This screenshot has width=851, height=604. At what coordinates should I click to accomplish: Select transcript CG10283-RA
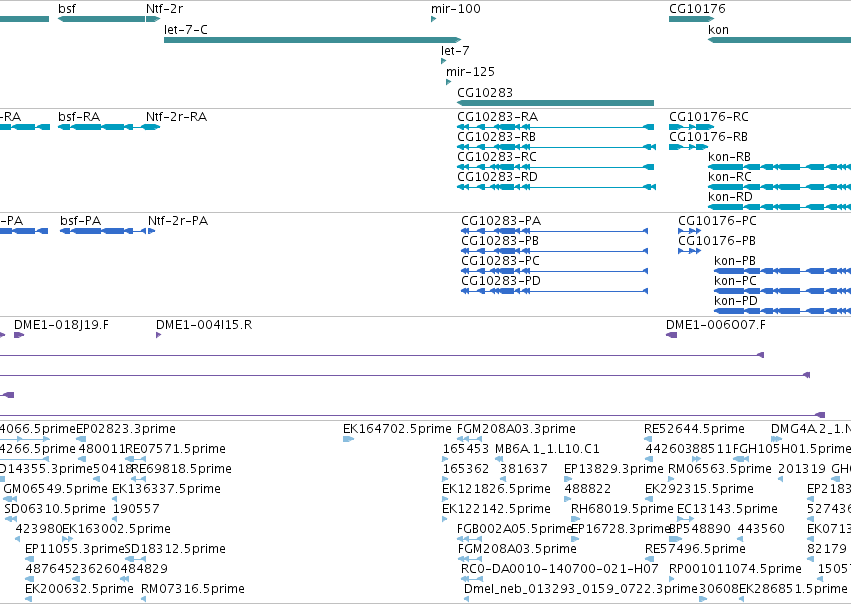498,117
